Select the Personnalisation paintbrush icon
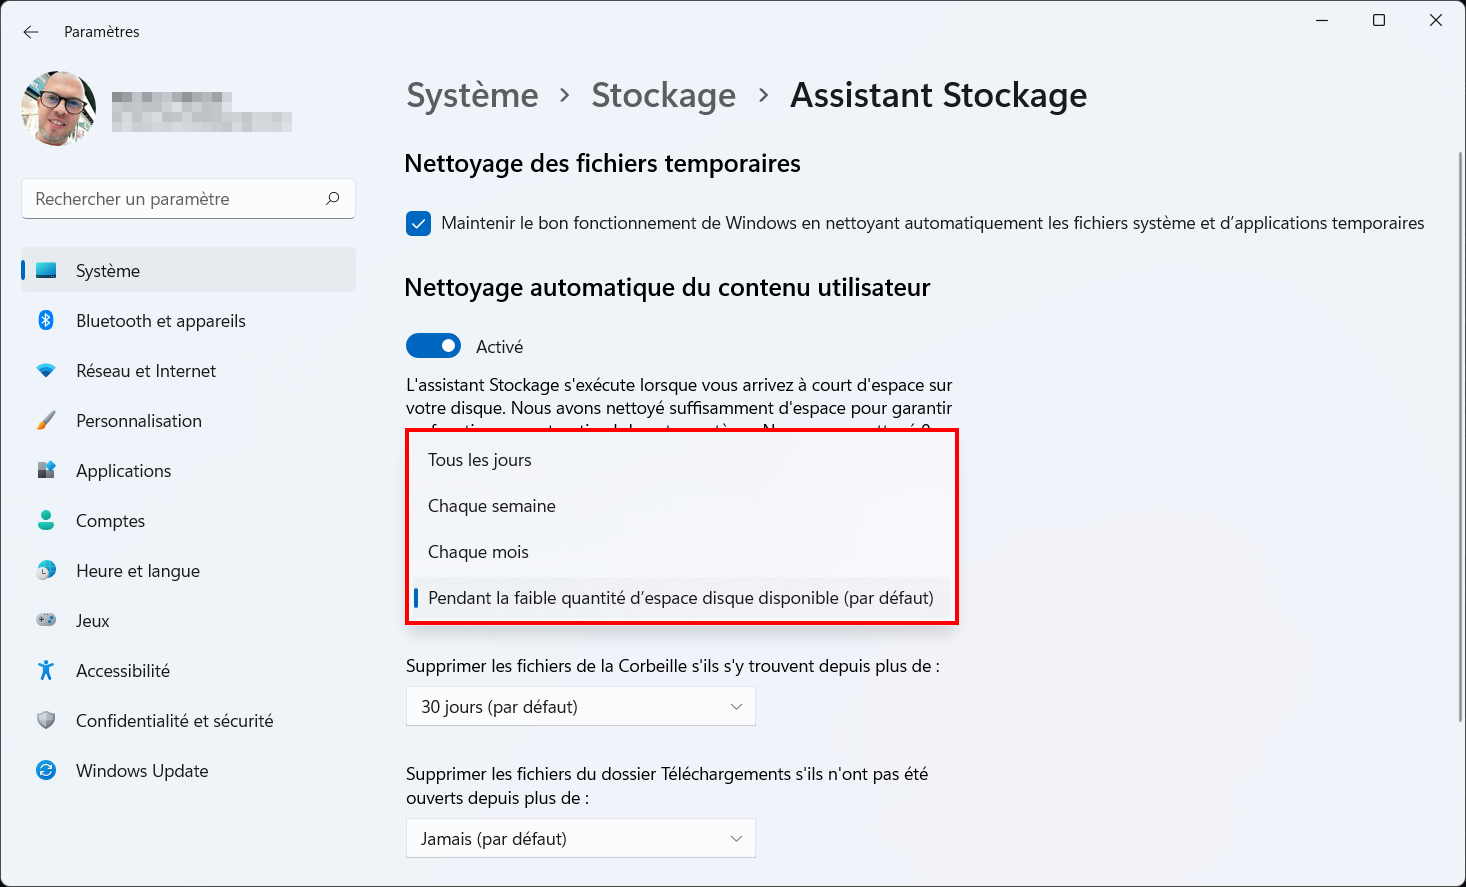1466x887 pixels. tap(46, 420)
